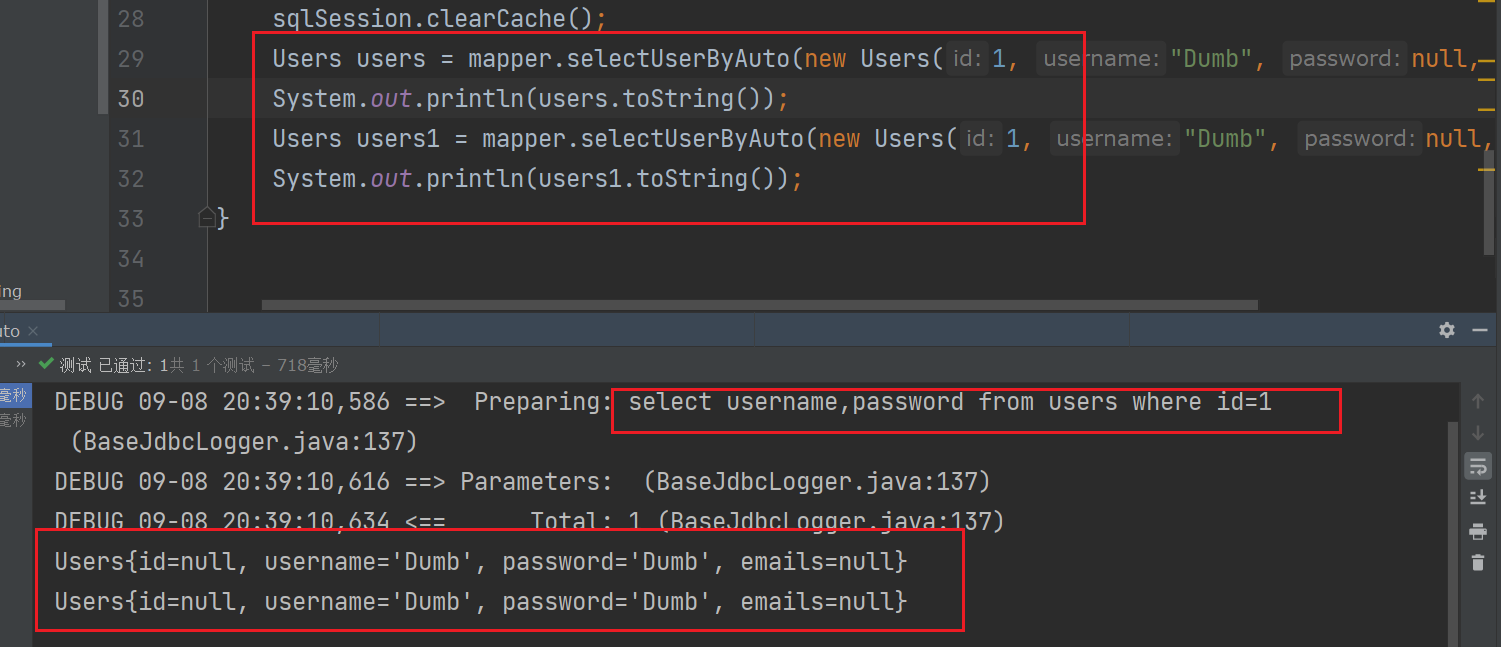Click the username parameter hint on line 29
Image resolution: width=1501 pixels, height=647 pixels.
1100,59
